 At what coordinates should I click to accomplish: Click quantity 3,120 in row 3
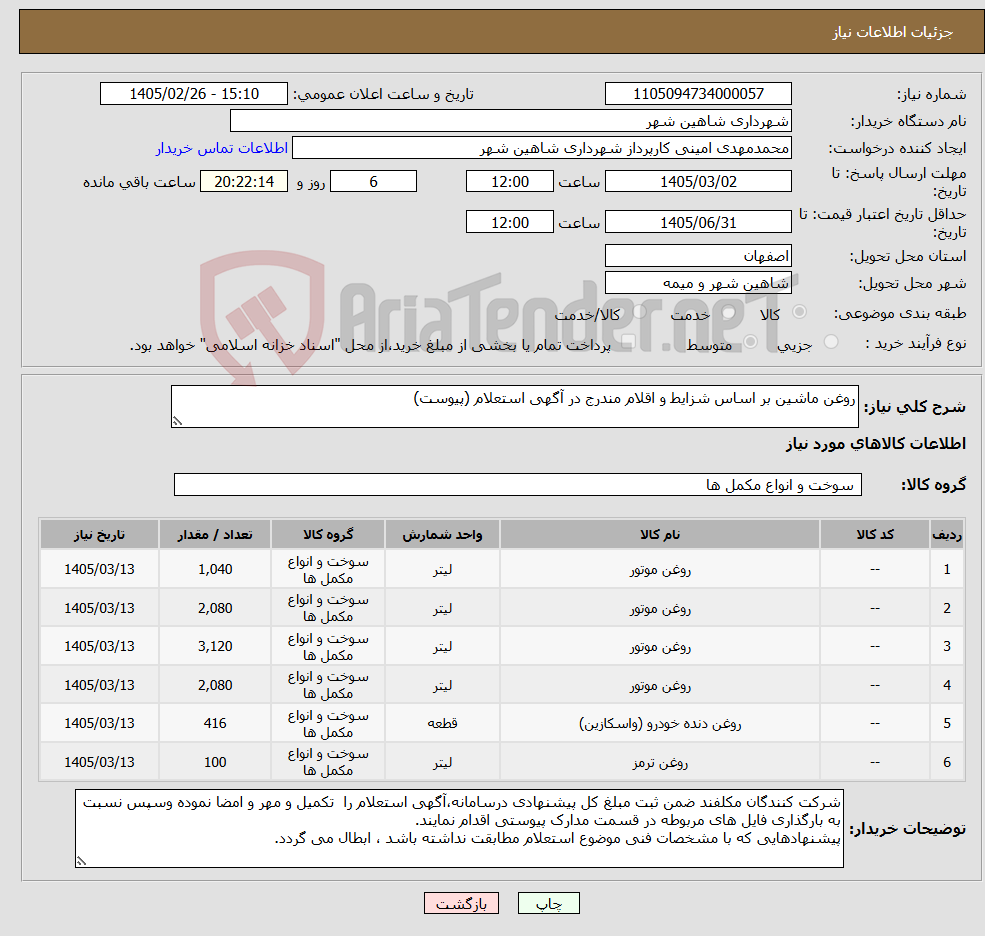[215, 646]
